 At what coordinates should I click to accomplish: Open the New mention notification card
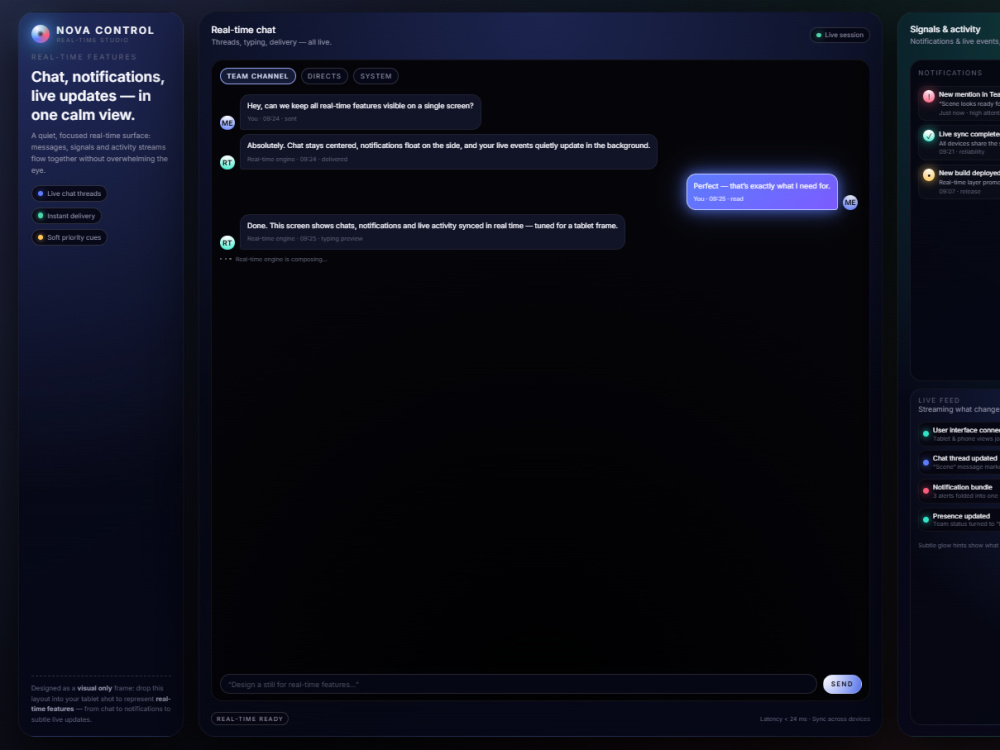pyautogui.click(x=959, y=103)
